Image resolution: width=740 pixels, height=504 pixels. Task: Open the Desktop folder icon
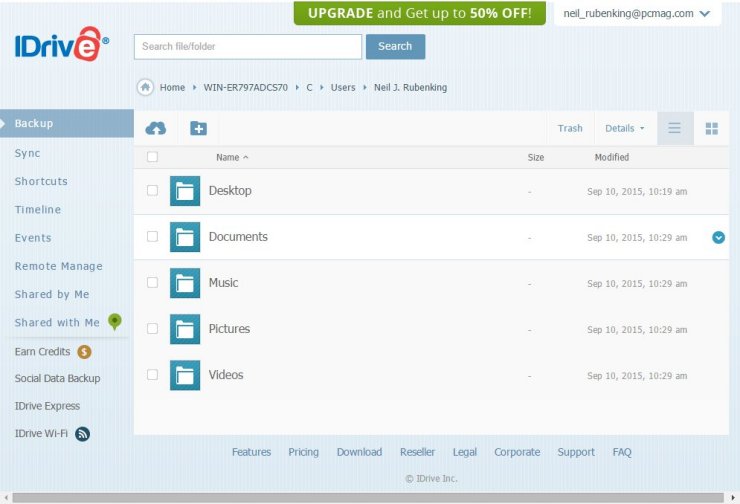[x=185, y=191]
